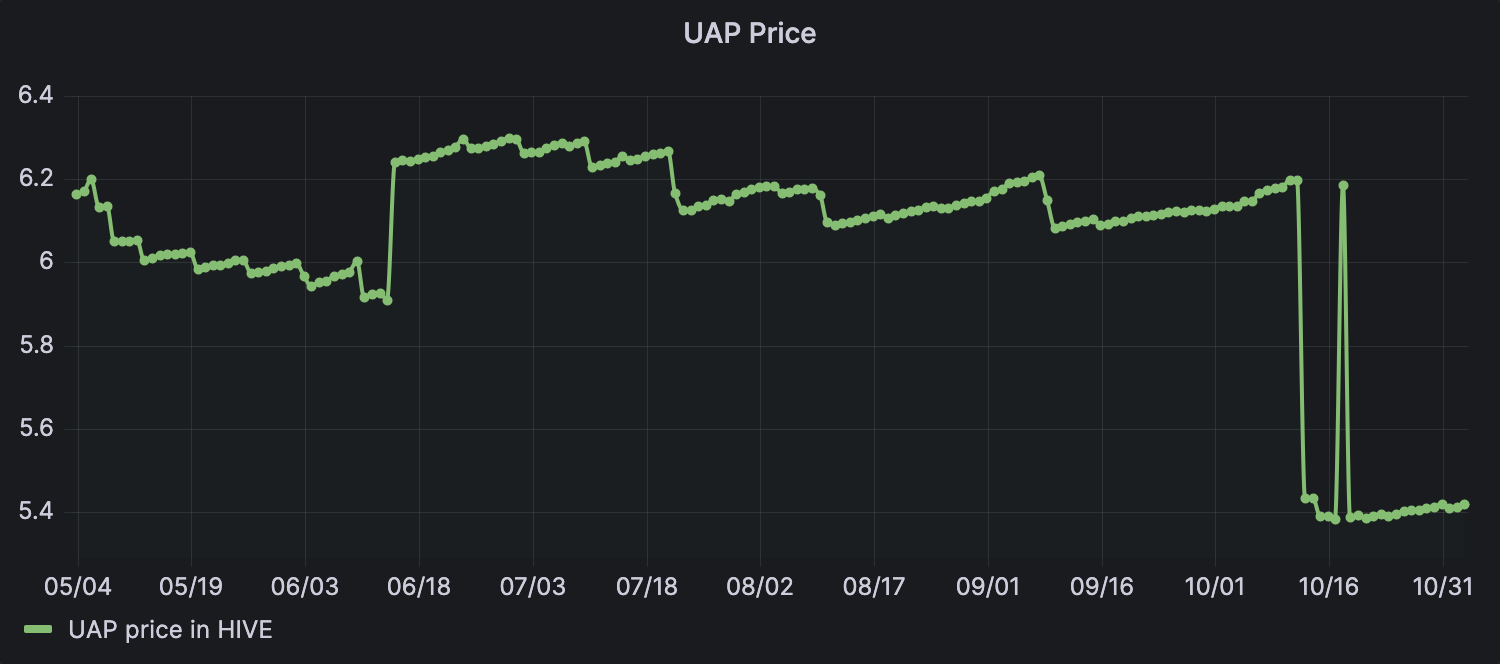Click the first data point on the line

(76, 194)
